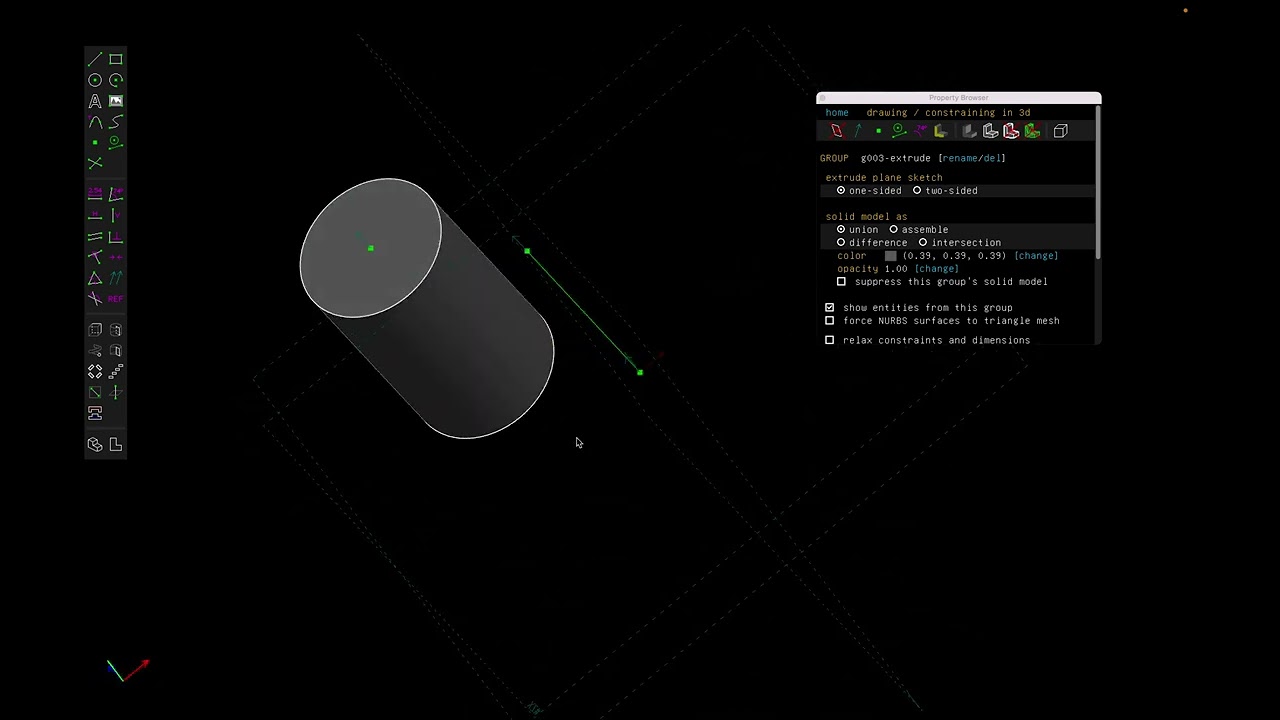Create new lathe group
1280x720 pixels.
116,329
